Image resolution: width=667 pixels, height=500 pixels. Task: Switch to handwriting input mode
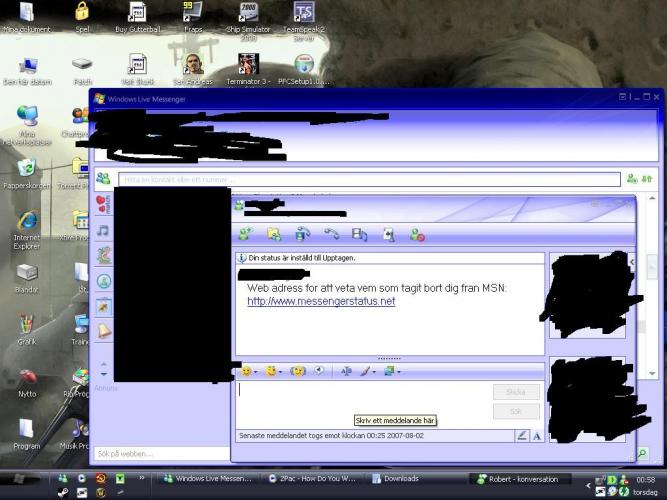(x=522, y=436)
